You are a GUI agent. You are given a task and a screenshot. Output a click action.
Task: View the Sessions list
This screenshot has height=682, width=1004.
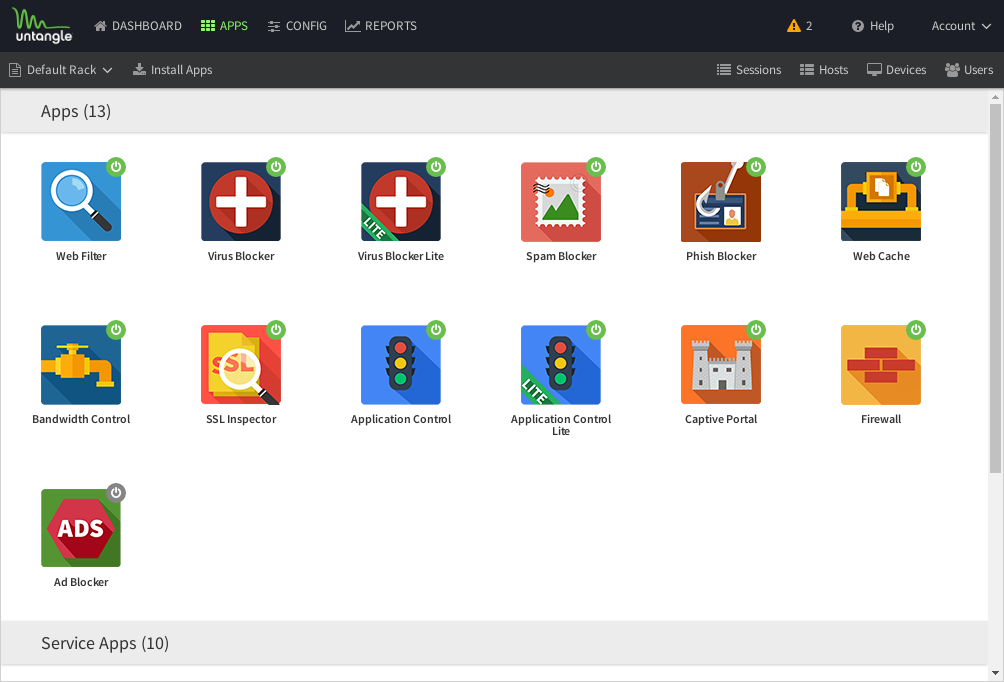[x=749, y=70]
